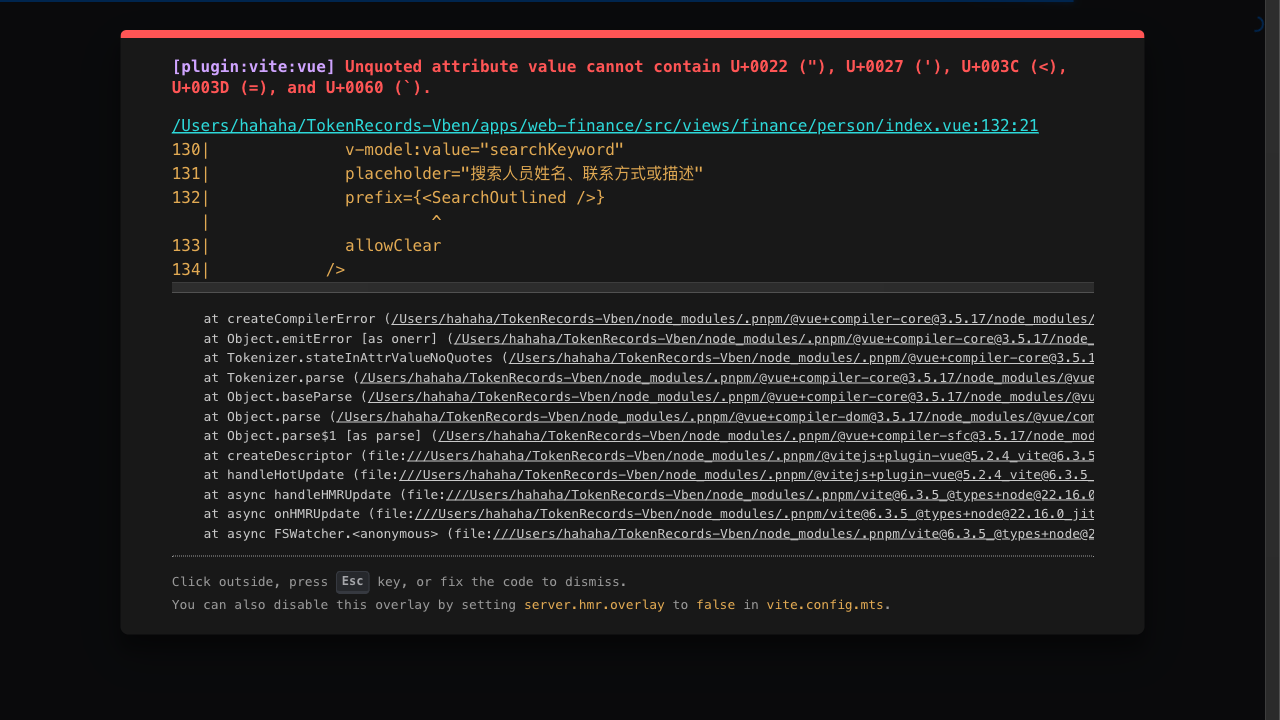Open the createDescriptor stack trace link
This screenshot has height=720, width=1280.
tap(749, 456)
